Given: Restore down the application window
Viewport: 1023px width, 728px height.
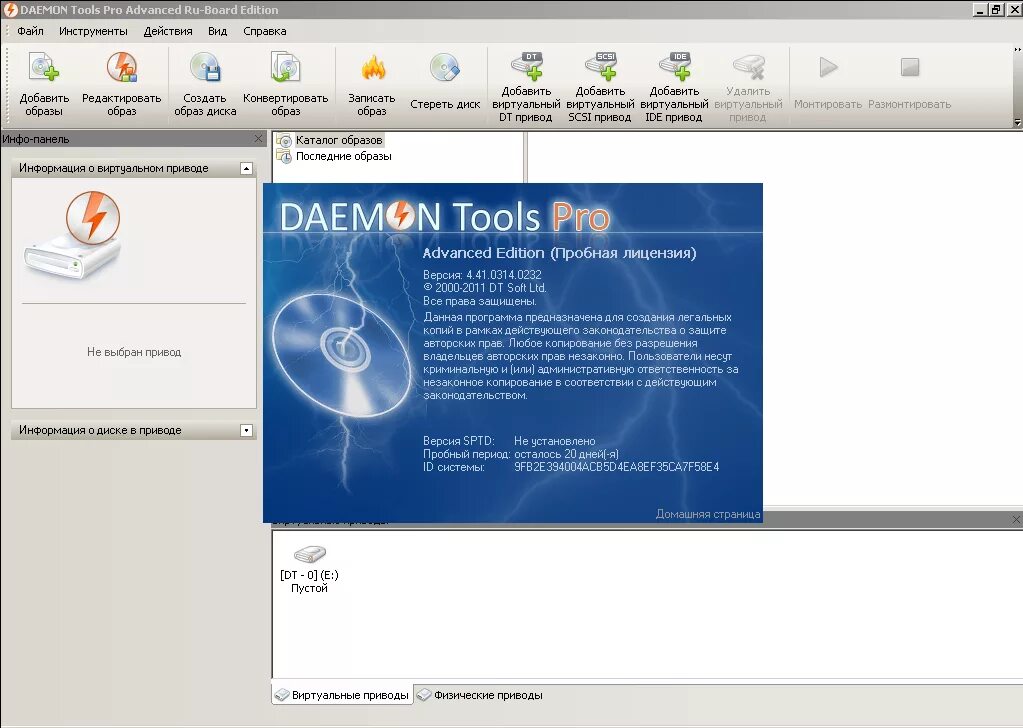Looking at the screenshot, I should [x=996, y=9].
